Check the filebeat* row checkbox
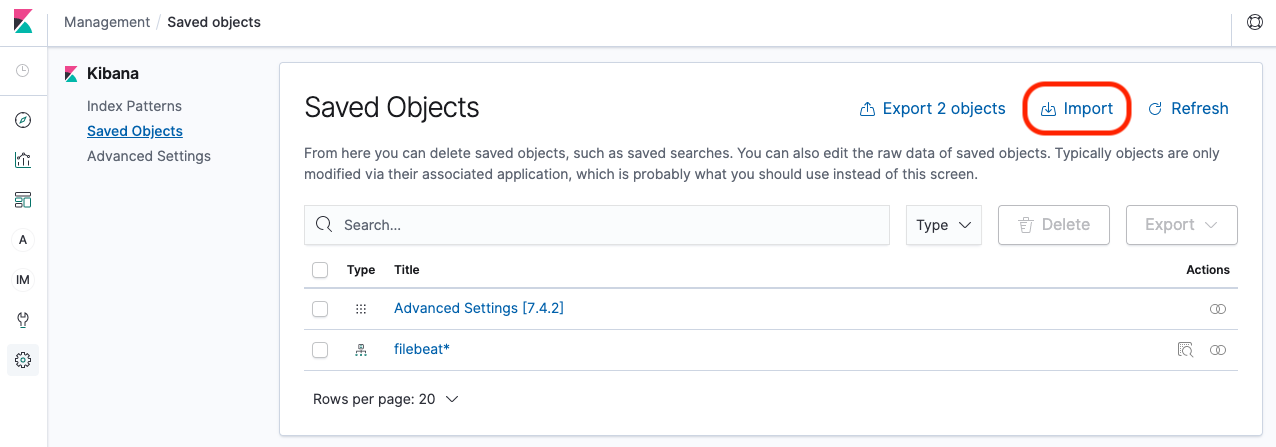This screenshot has height=447, width=1276. tap(320, 350)
